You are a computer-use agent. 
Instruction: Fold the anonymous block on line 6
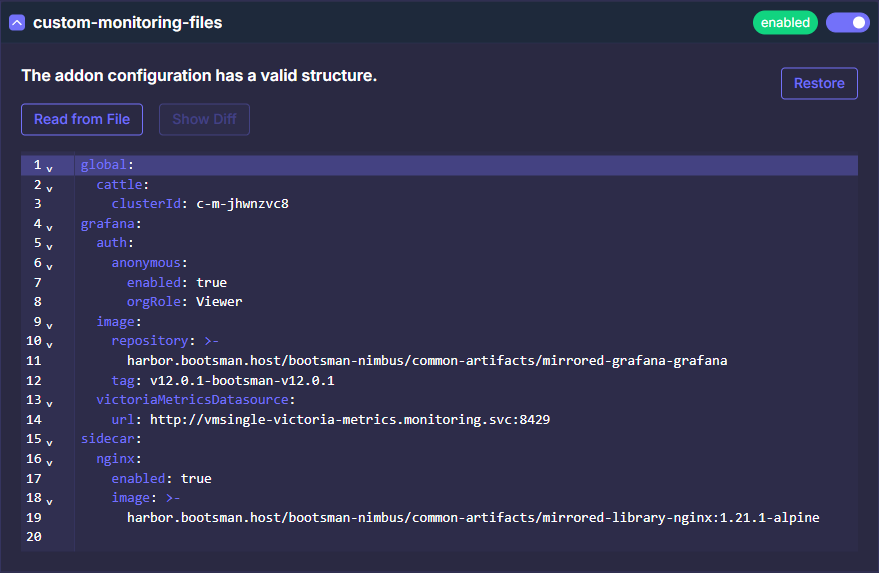point(50,266)
